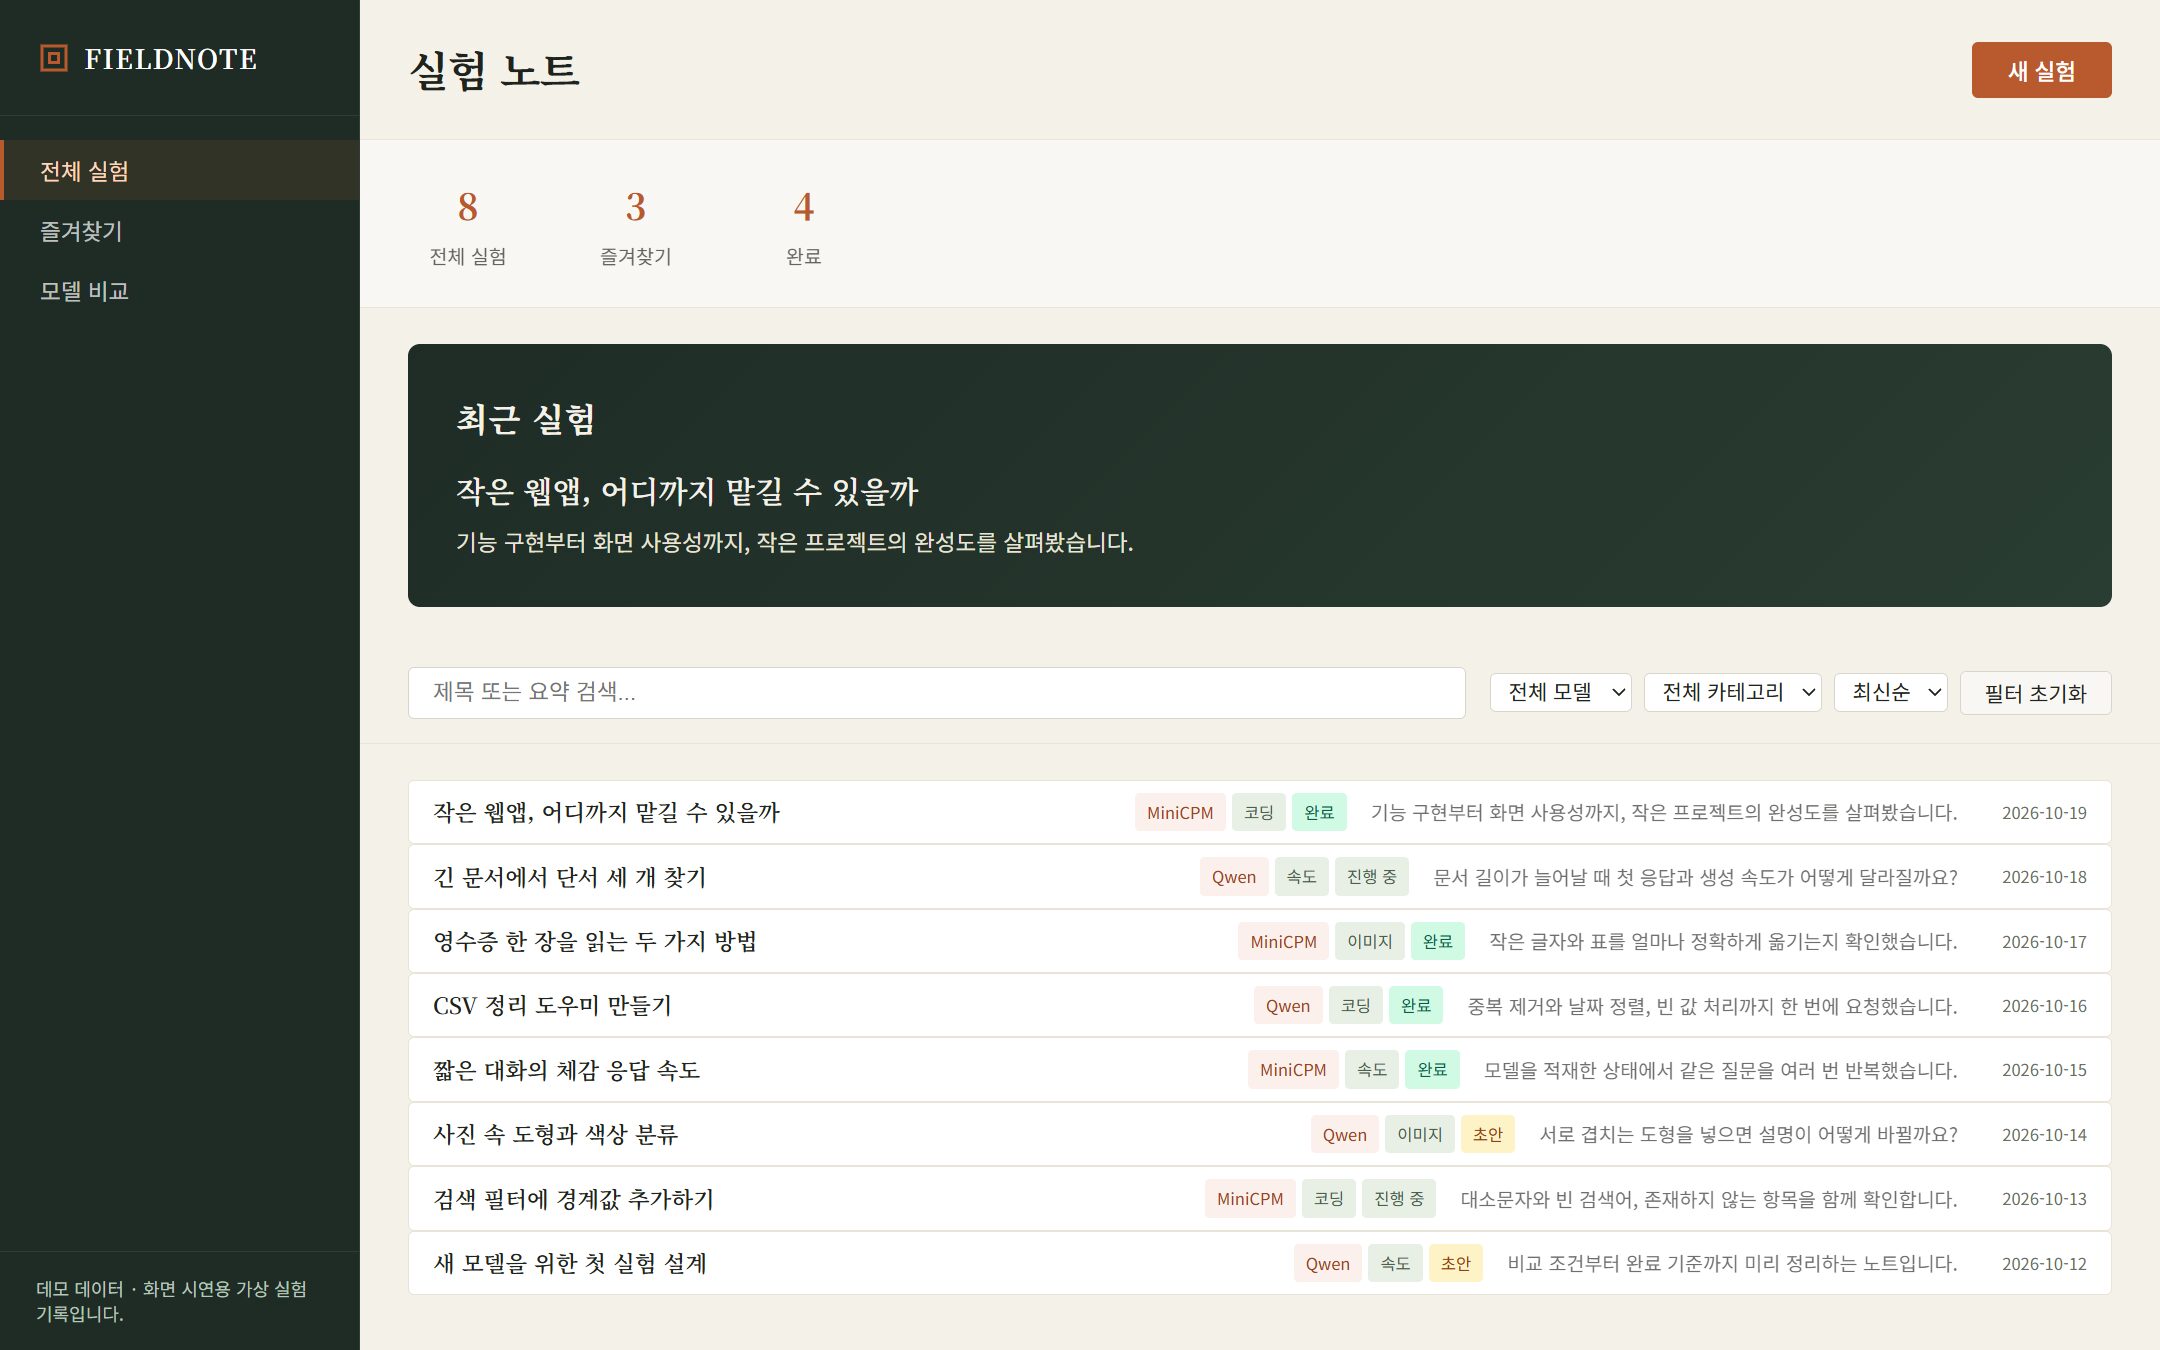Viewport: 2160px width, 1350px height.
Task: Click MiniCPM tag in 작은 웹앱 row
Action: [x=1180, y=812]
